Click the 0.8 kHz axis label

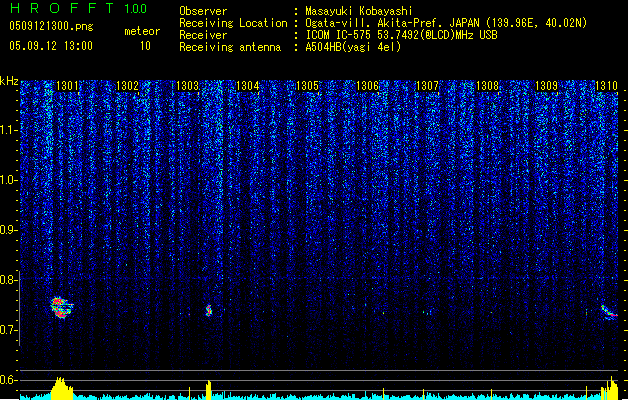point(8,280)
